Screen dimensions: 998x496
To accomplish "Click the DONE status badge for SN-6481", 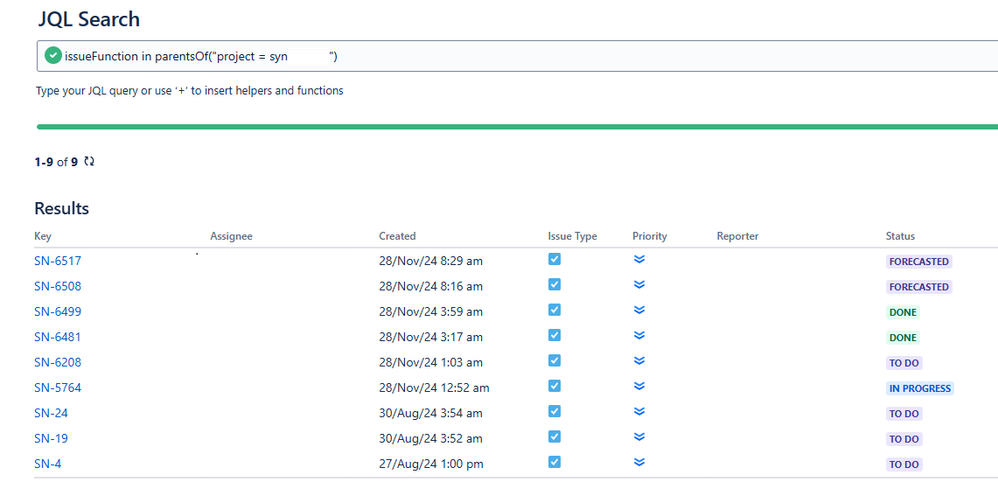I will (x=903, y=337).
